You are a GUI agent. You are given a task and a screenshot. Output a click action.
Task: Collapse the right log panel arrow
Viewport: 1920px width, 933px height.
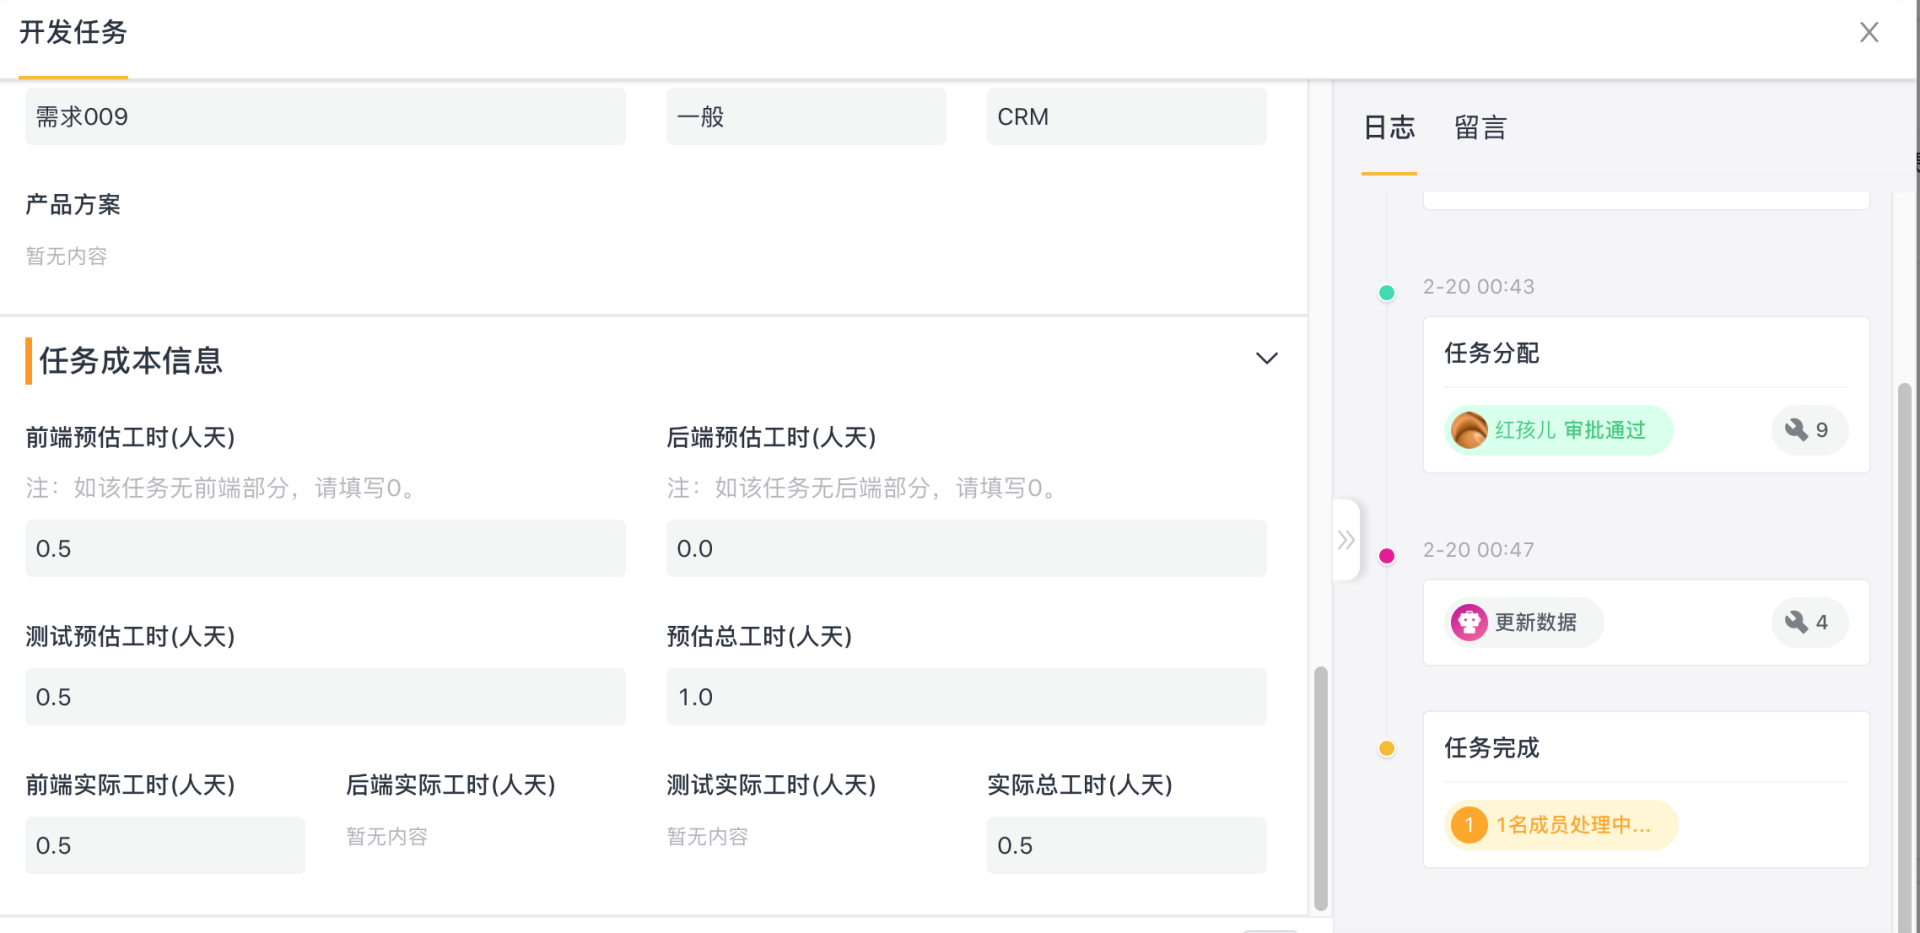[x=1346, y=540]
